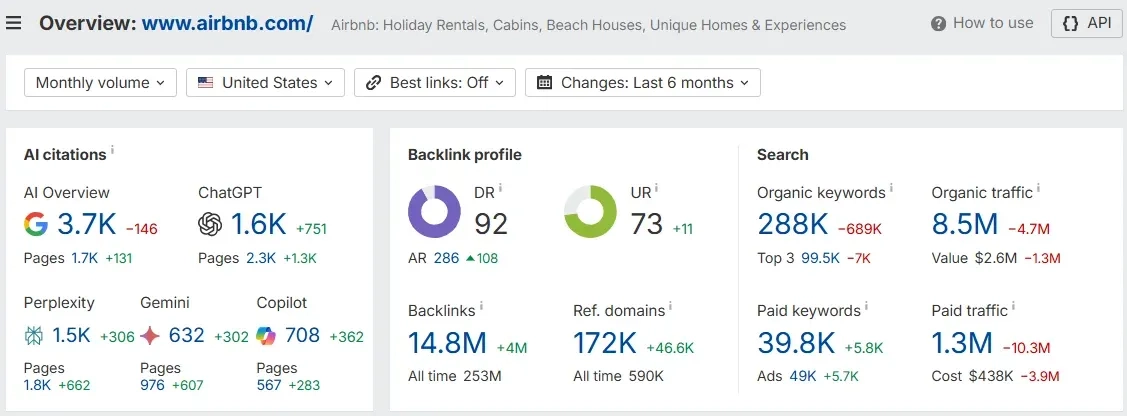This screenshot has height=416, width=1127.
Task: Click the API button
Action: [1086, 23]
